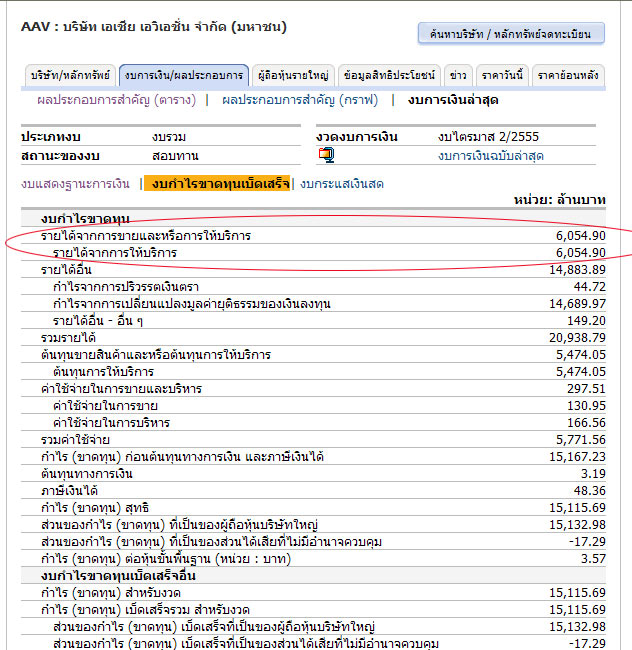Image resolution: width=632 pixels, height=650 pixels.
Task: Open ผลประกอบการสำคัญ (กราฟ) link
Action: pos(300,100)
